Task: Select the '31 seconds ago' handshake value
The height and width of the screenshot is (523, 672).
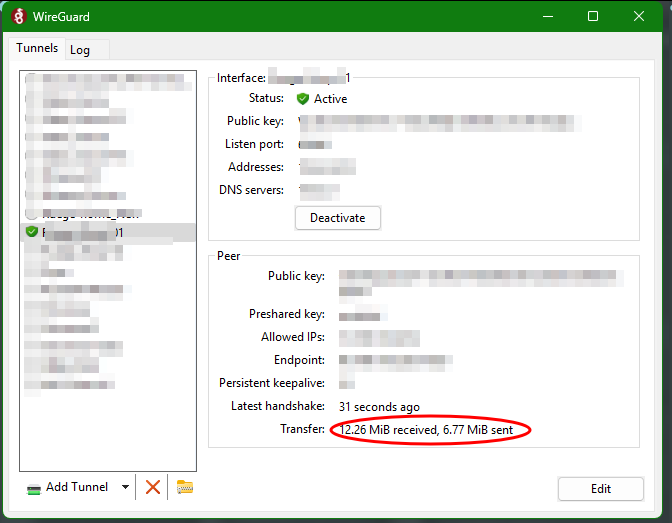Action: point(379,406)
